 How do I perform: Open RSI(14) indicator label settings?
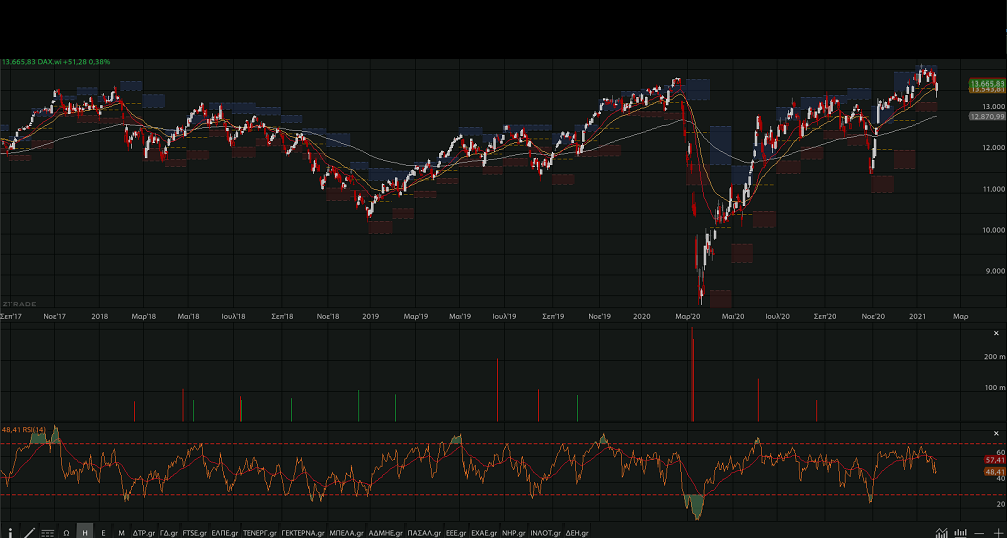click(25, 430)
